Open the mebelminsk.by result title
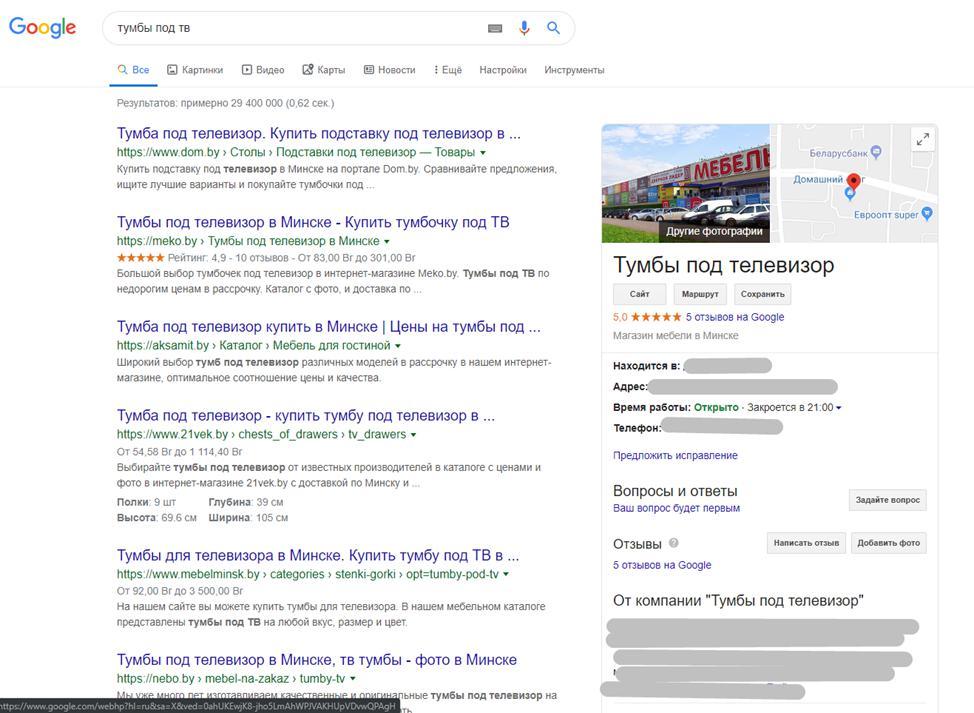Viewport: 974px width, 713px height. (x=318, y=555)
